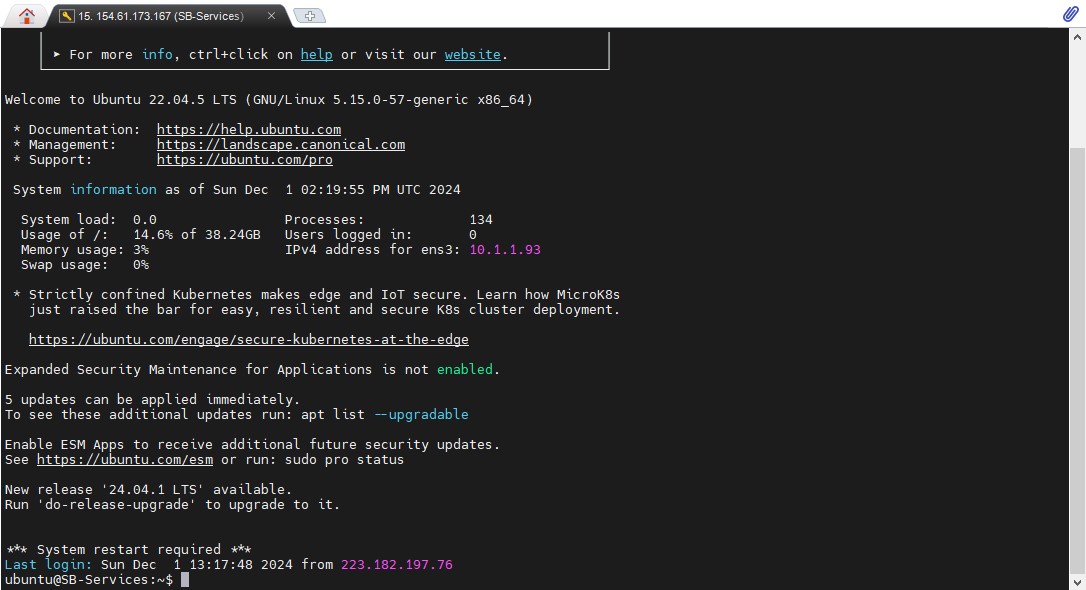Image resolution: width=1086 pixels, height=590 pixels.
Task: Click the '24.04.1 LTS' release text
Action: coord(152,490)
